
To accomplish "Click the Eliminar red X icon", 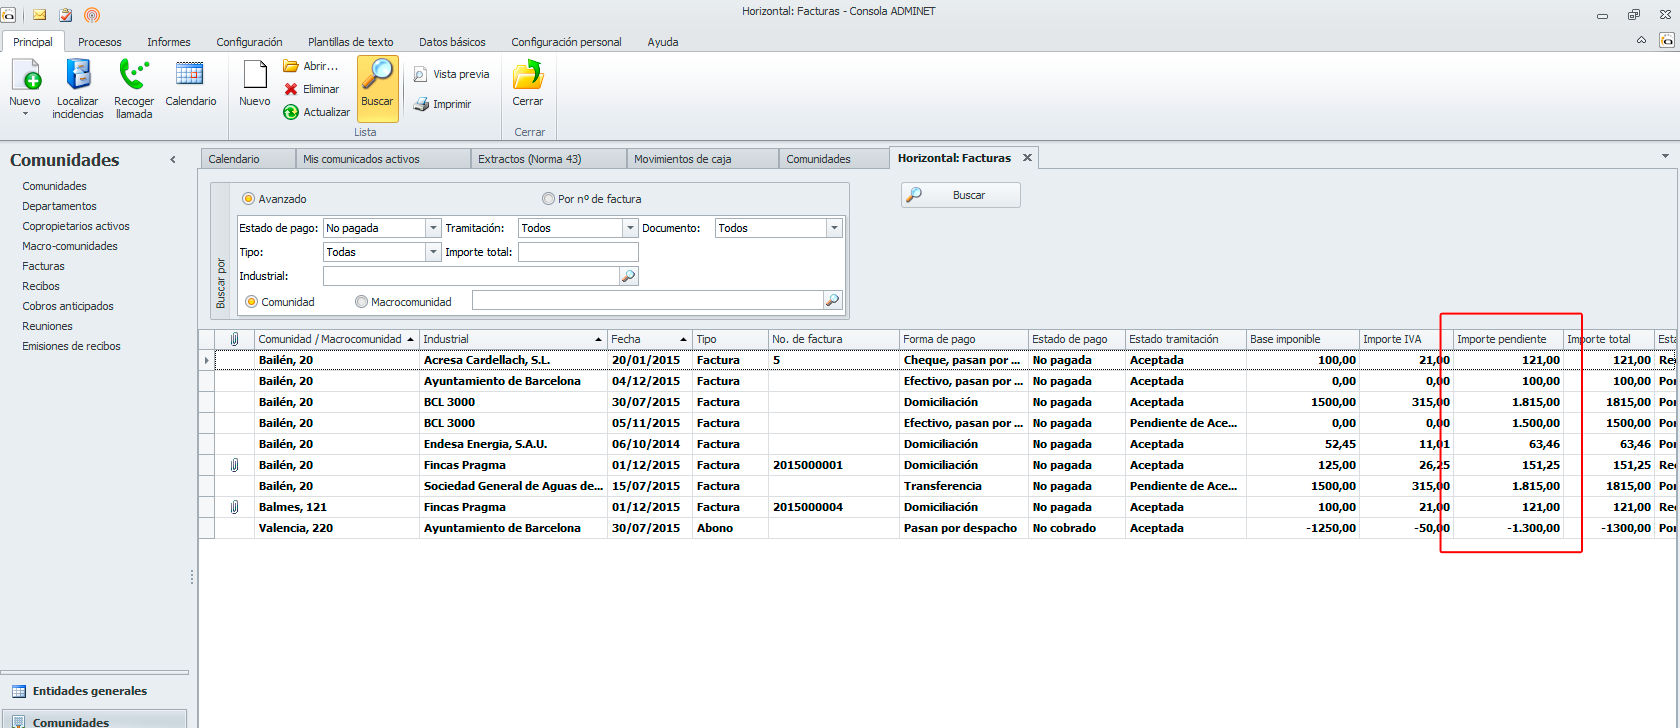I will click(291, 89).
